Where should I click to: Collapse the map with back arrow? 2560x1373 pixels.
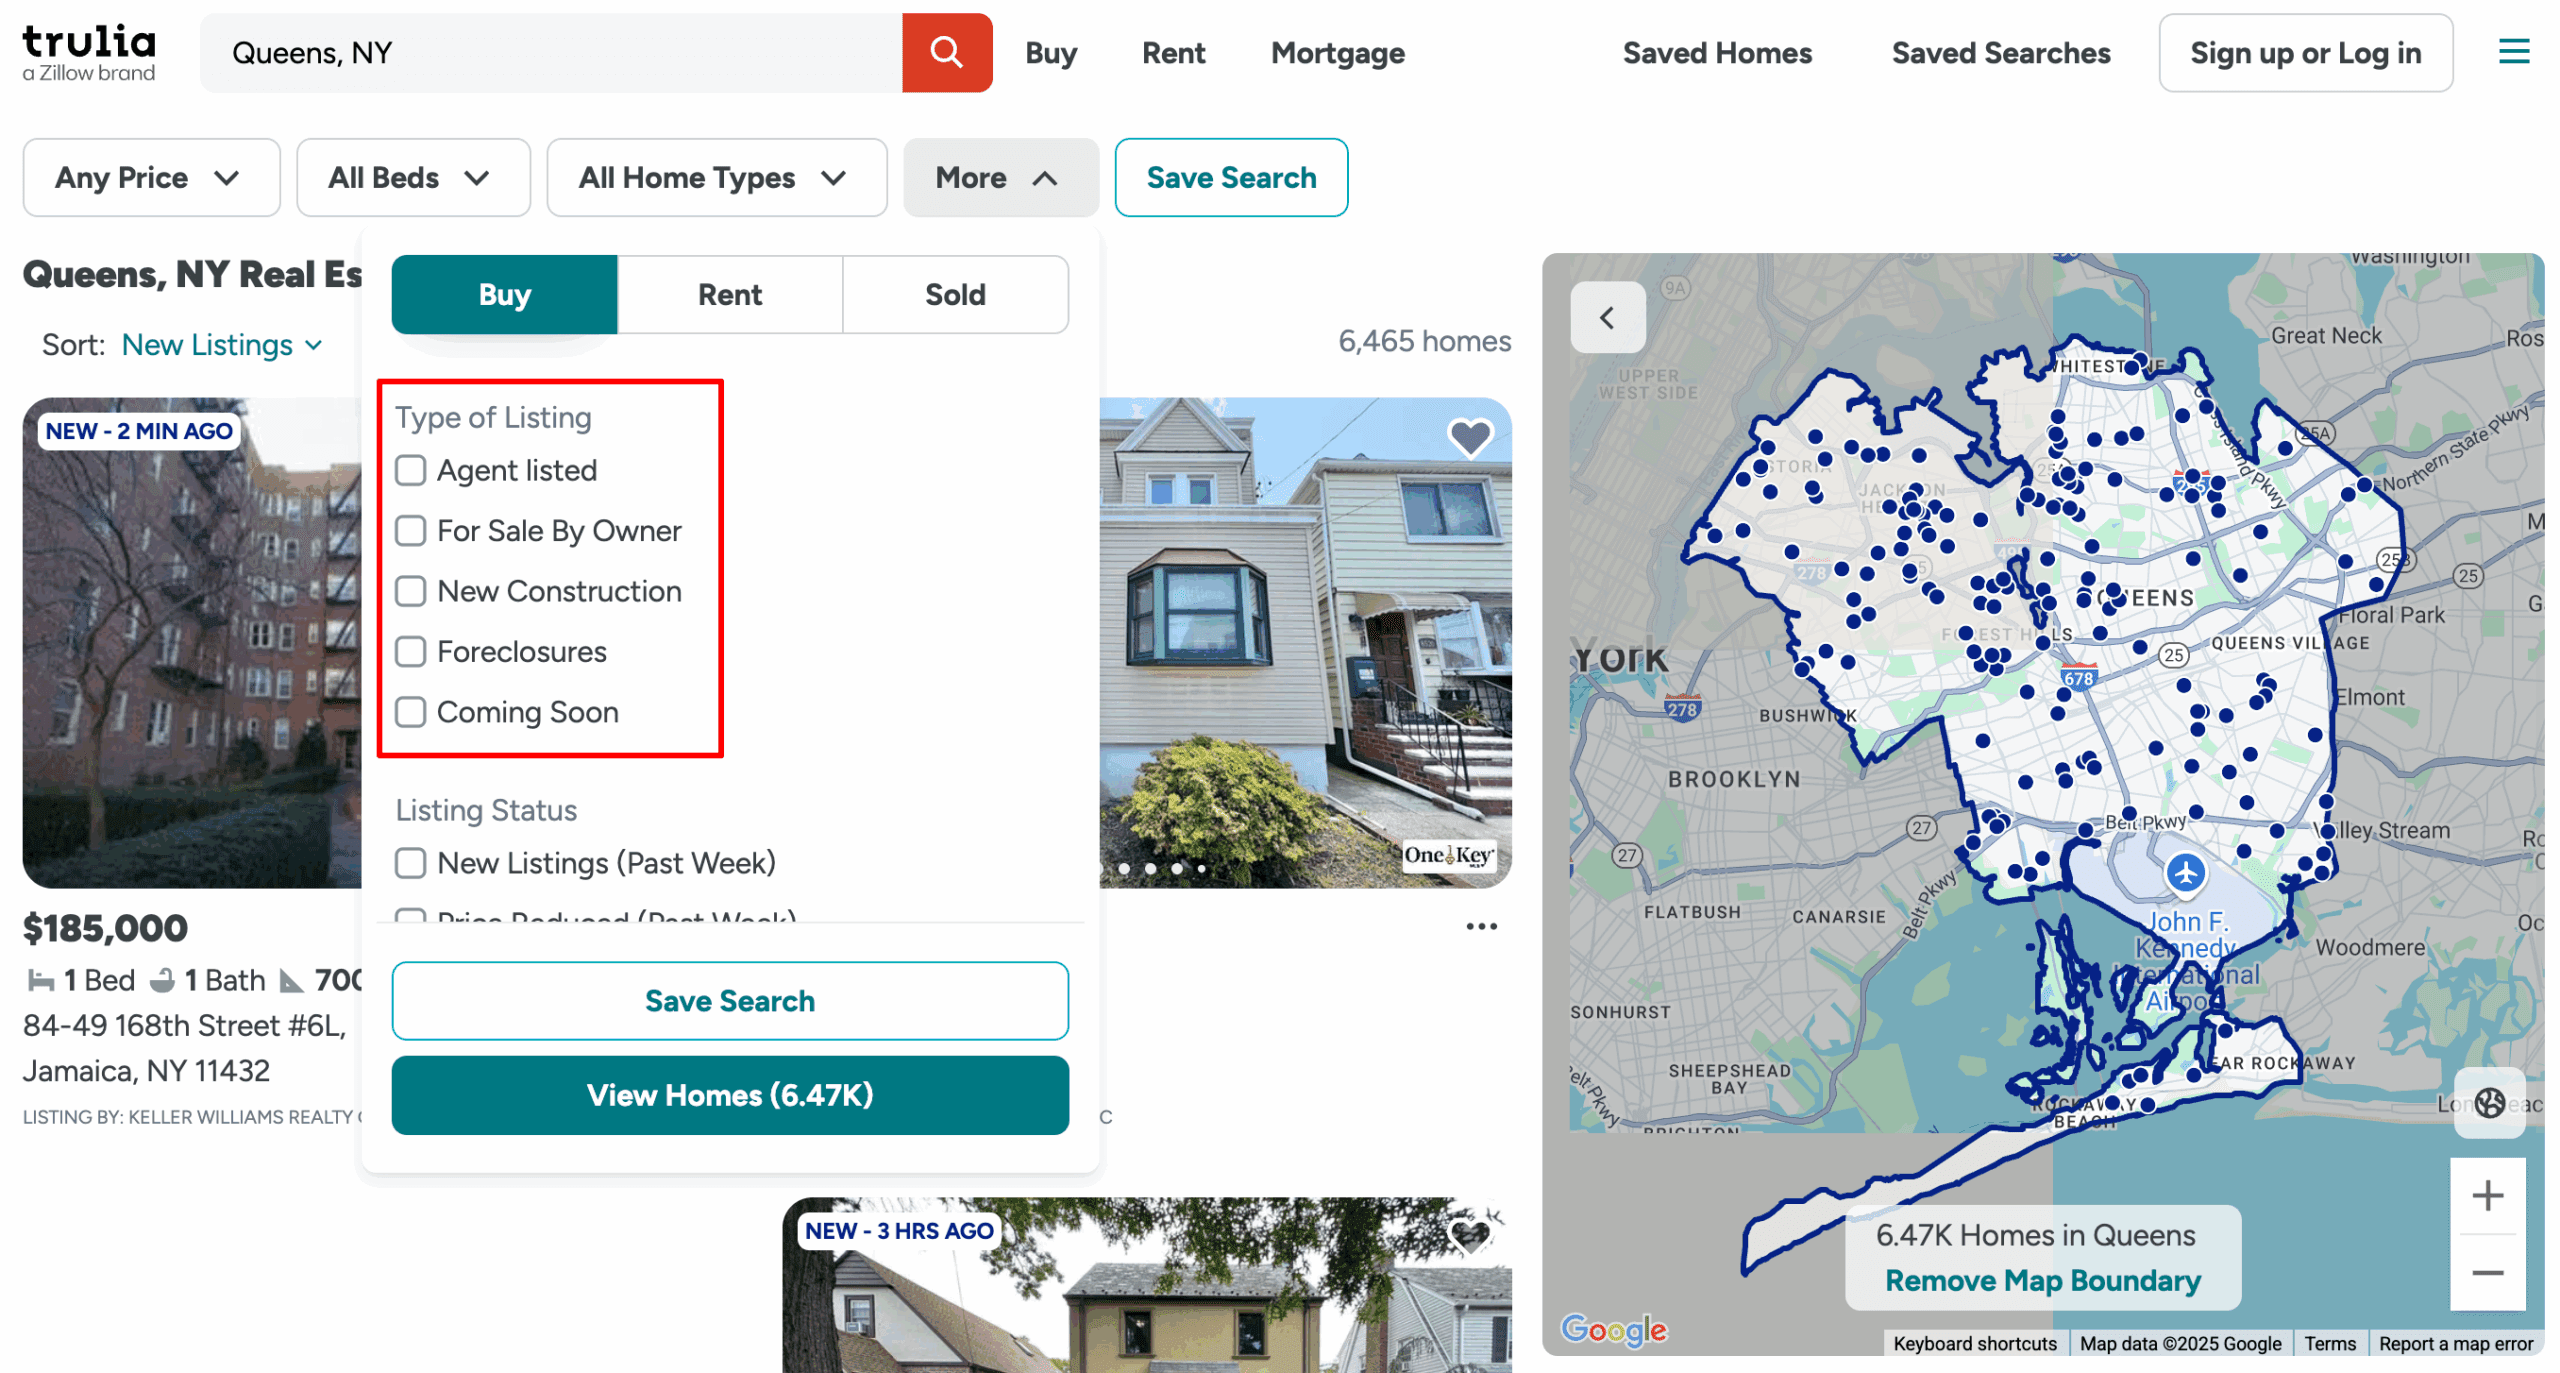point(1607,318)
